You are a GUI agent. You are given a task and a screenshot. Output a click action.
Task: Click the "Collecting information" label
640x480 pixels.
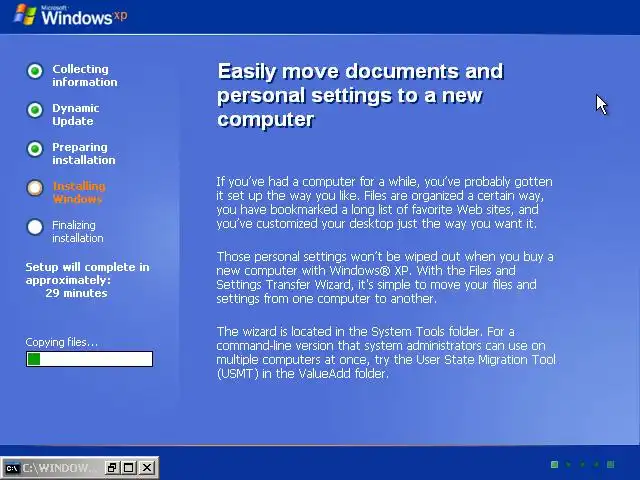84,76
